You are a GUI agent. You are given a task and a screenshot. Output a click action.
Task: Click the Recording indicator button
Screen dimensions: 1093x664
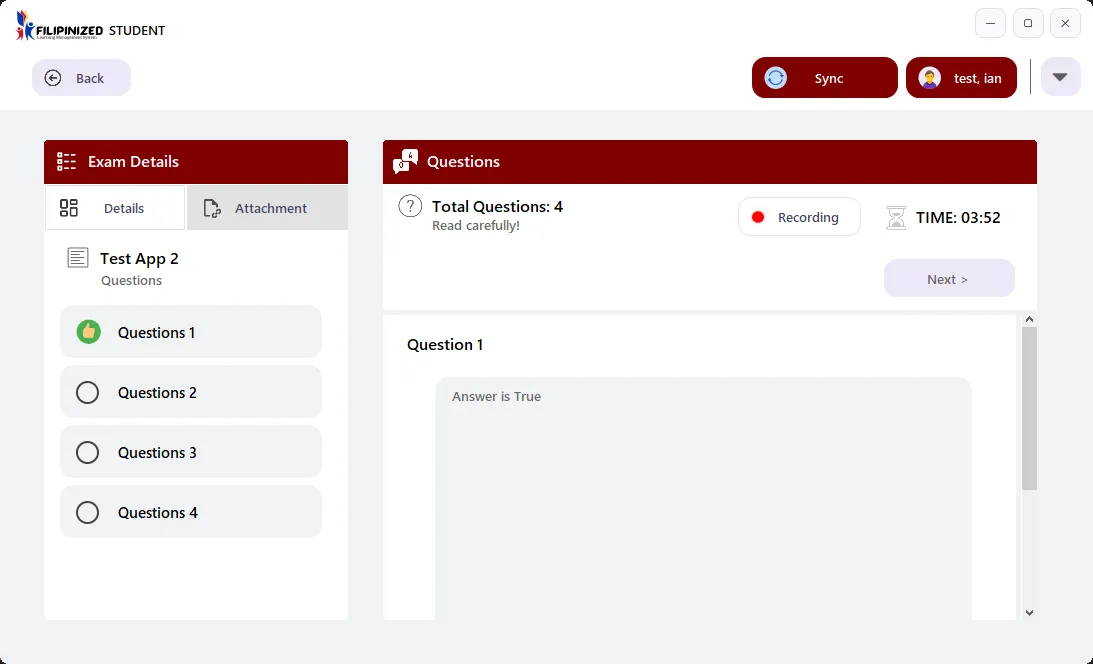tap(799, 217)
